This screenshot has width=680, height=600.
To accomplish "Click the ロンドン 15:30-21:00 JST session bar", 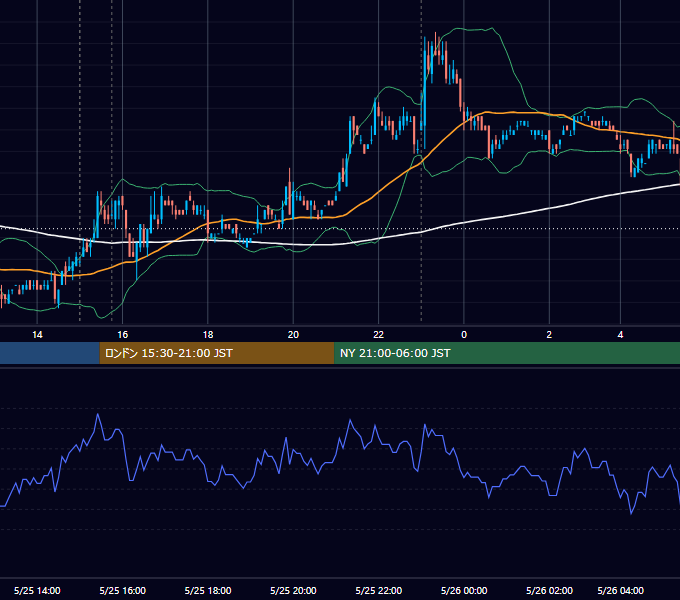I will coord(217,353).
